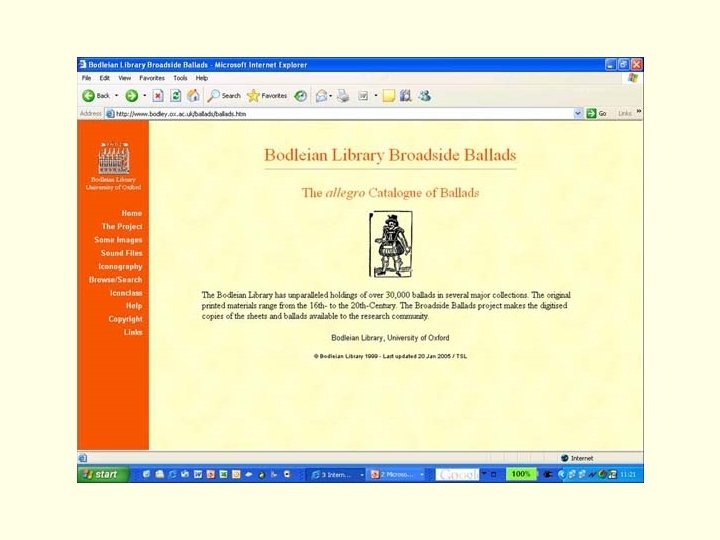This screenshot has width=720, height=540.
Task: Expand the Back button history arrow
Action: (117, 96)
